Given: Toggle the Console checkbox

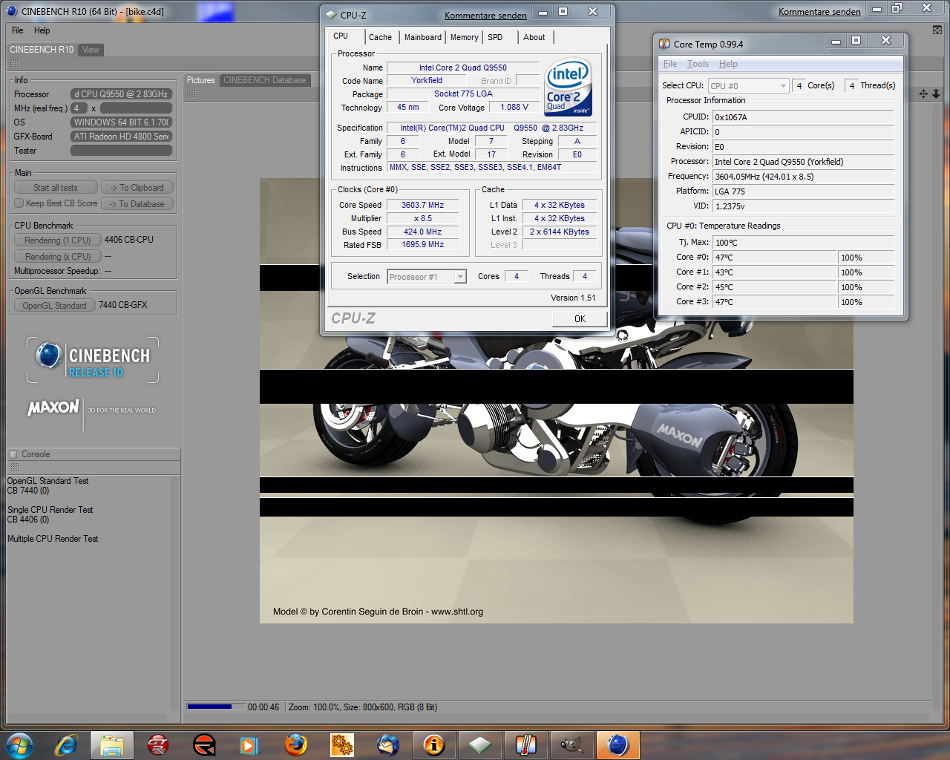Looking at the screenshot, I should (x=13, y=454).
